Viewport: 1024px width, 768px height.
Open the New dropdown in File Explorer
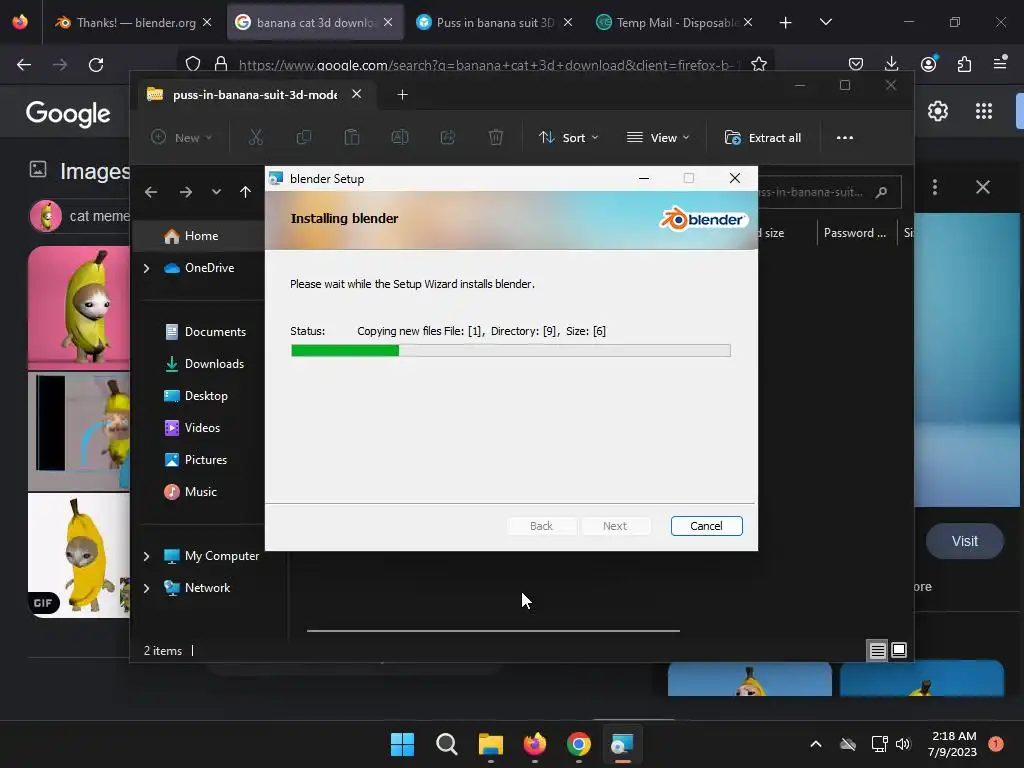pos(182,138)
